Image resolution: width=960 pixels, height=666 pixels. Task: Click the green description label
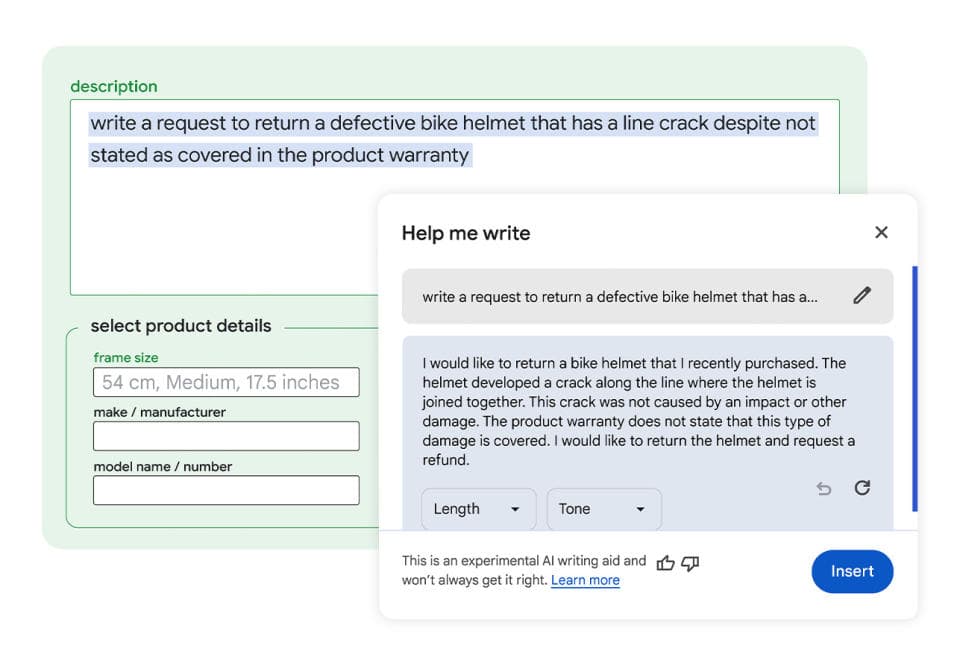coord(114,86)
